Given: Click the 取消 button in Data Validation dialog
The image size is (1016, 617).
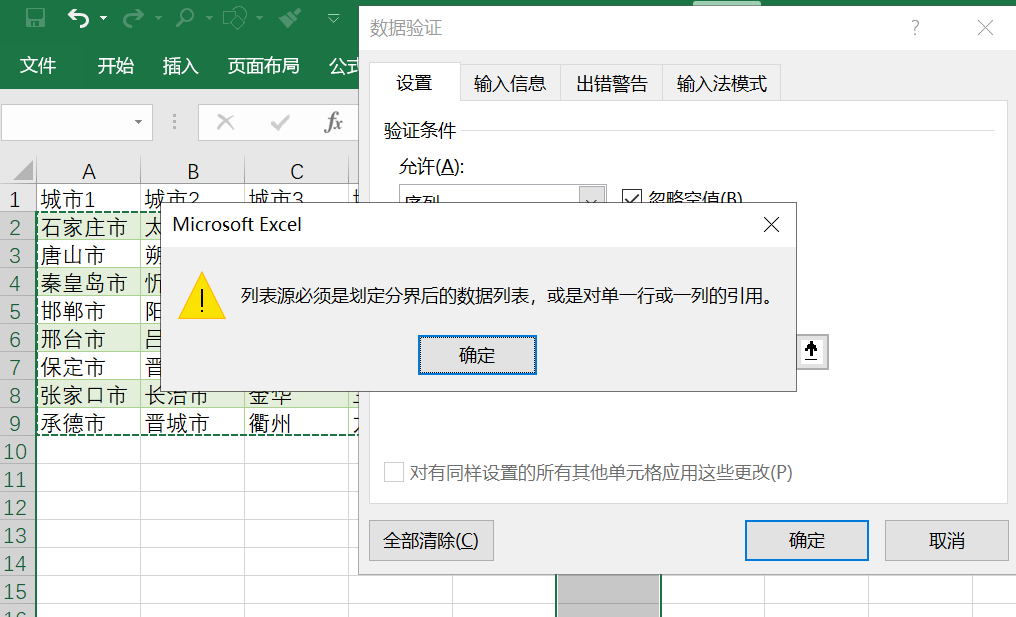Looking at the screenshot, I should pyautogui.click(x=946, y=540).
